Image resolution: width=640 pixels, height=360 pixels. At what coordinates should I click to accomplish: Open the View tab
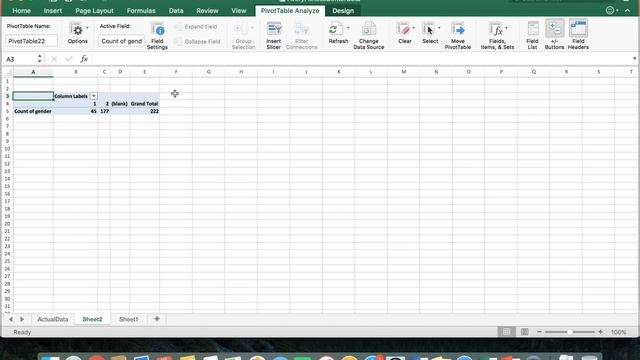(239, 11)
